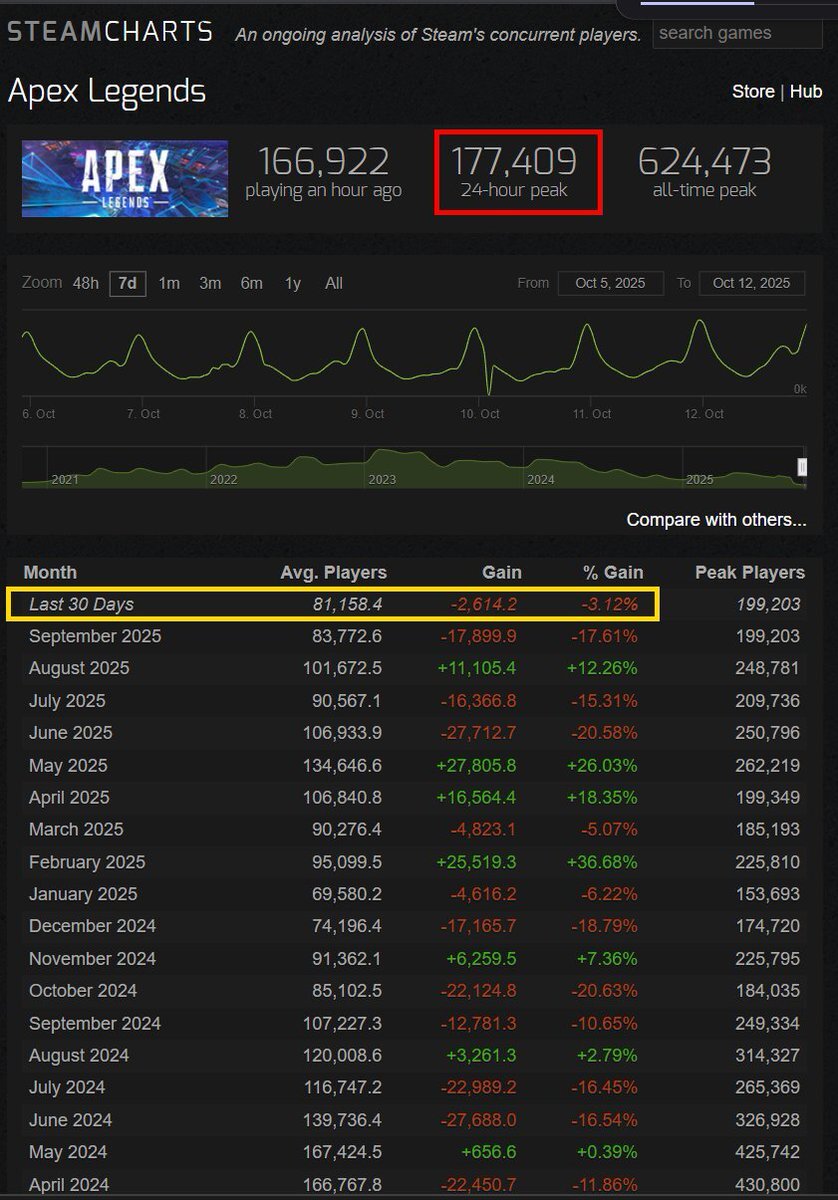
Task: Select the July 2024 row
Action: 415,1088
